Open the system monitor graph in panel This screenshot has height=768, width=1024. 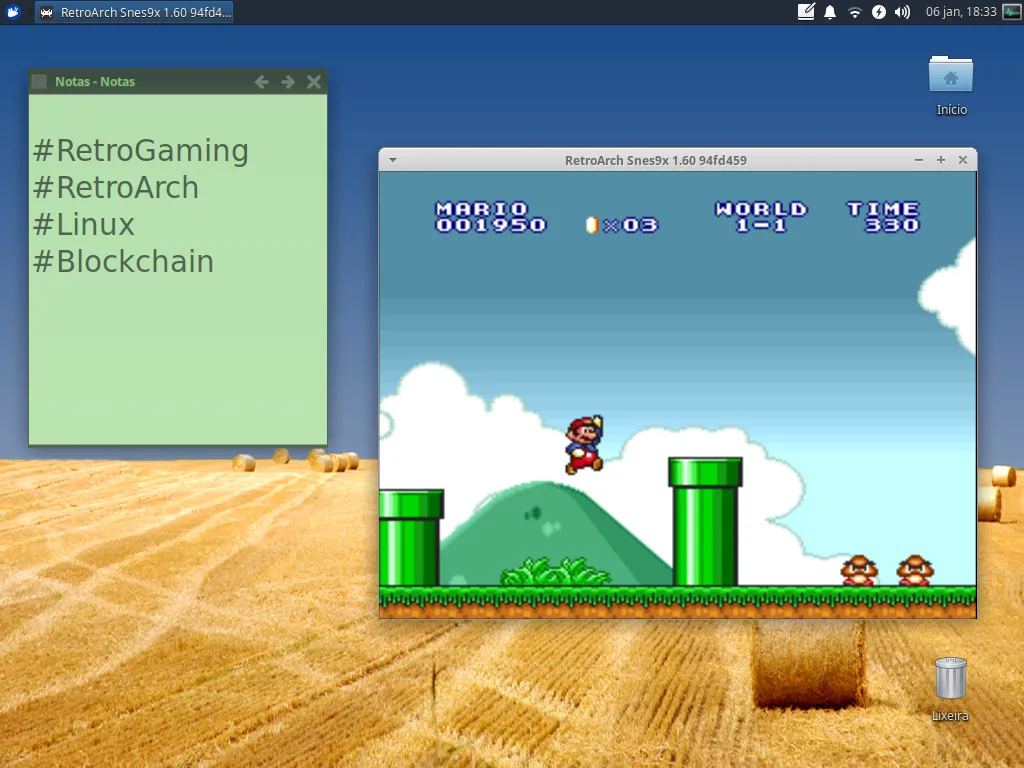pos(1012,12)
